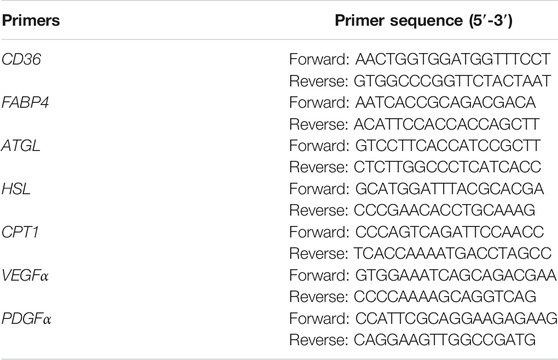Click FABP4 reverse sequence ACATTCCACCACCAGCTT
Screen dimensions: 558x360
coord(446,124)
